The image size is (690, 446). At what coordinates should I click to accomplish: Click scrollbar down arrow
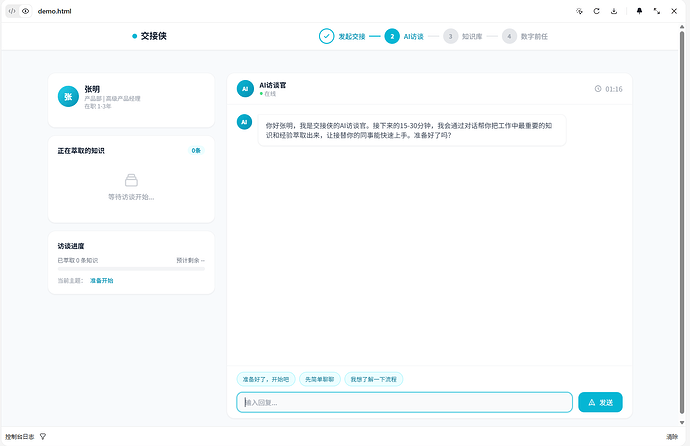tap(682, 423)
